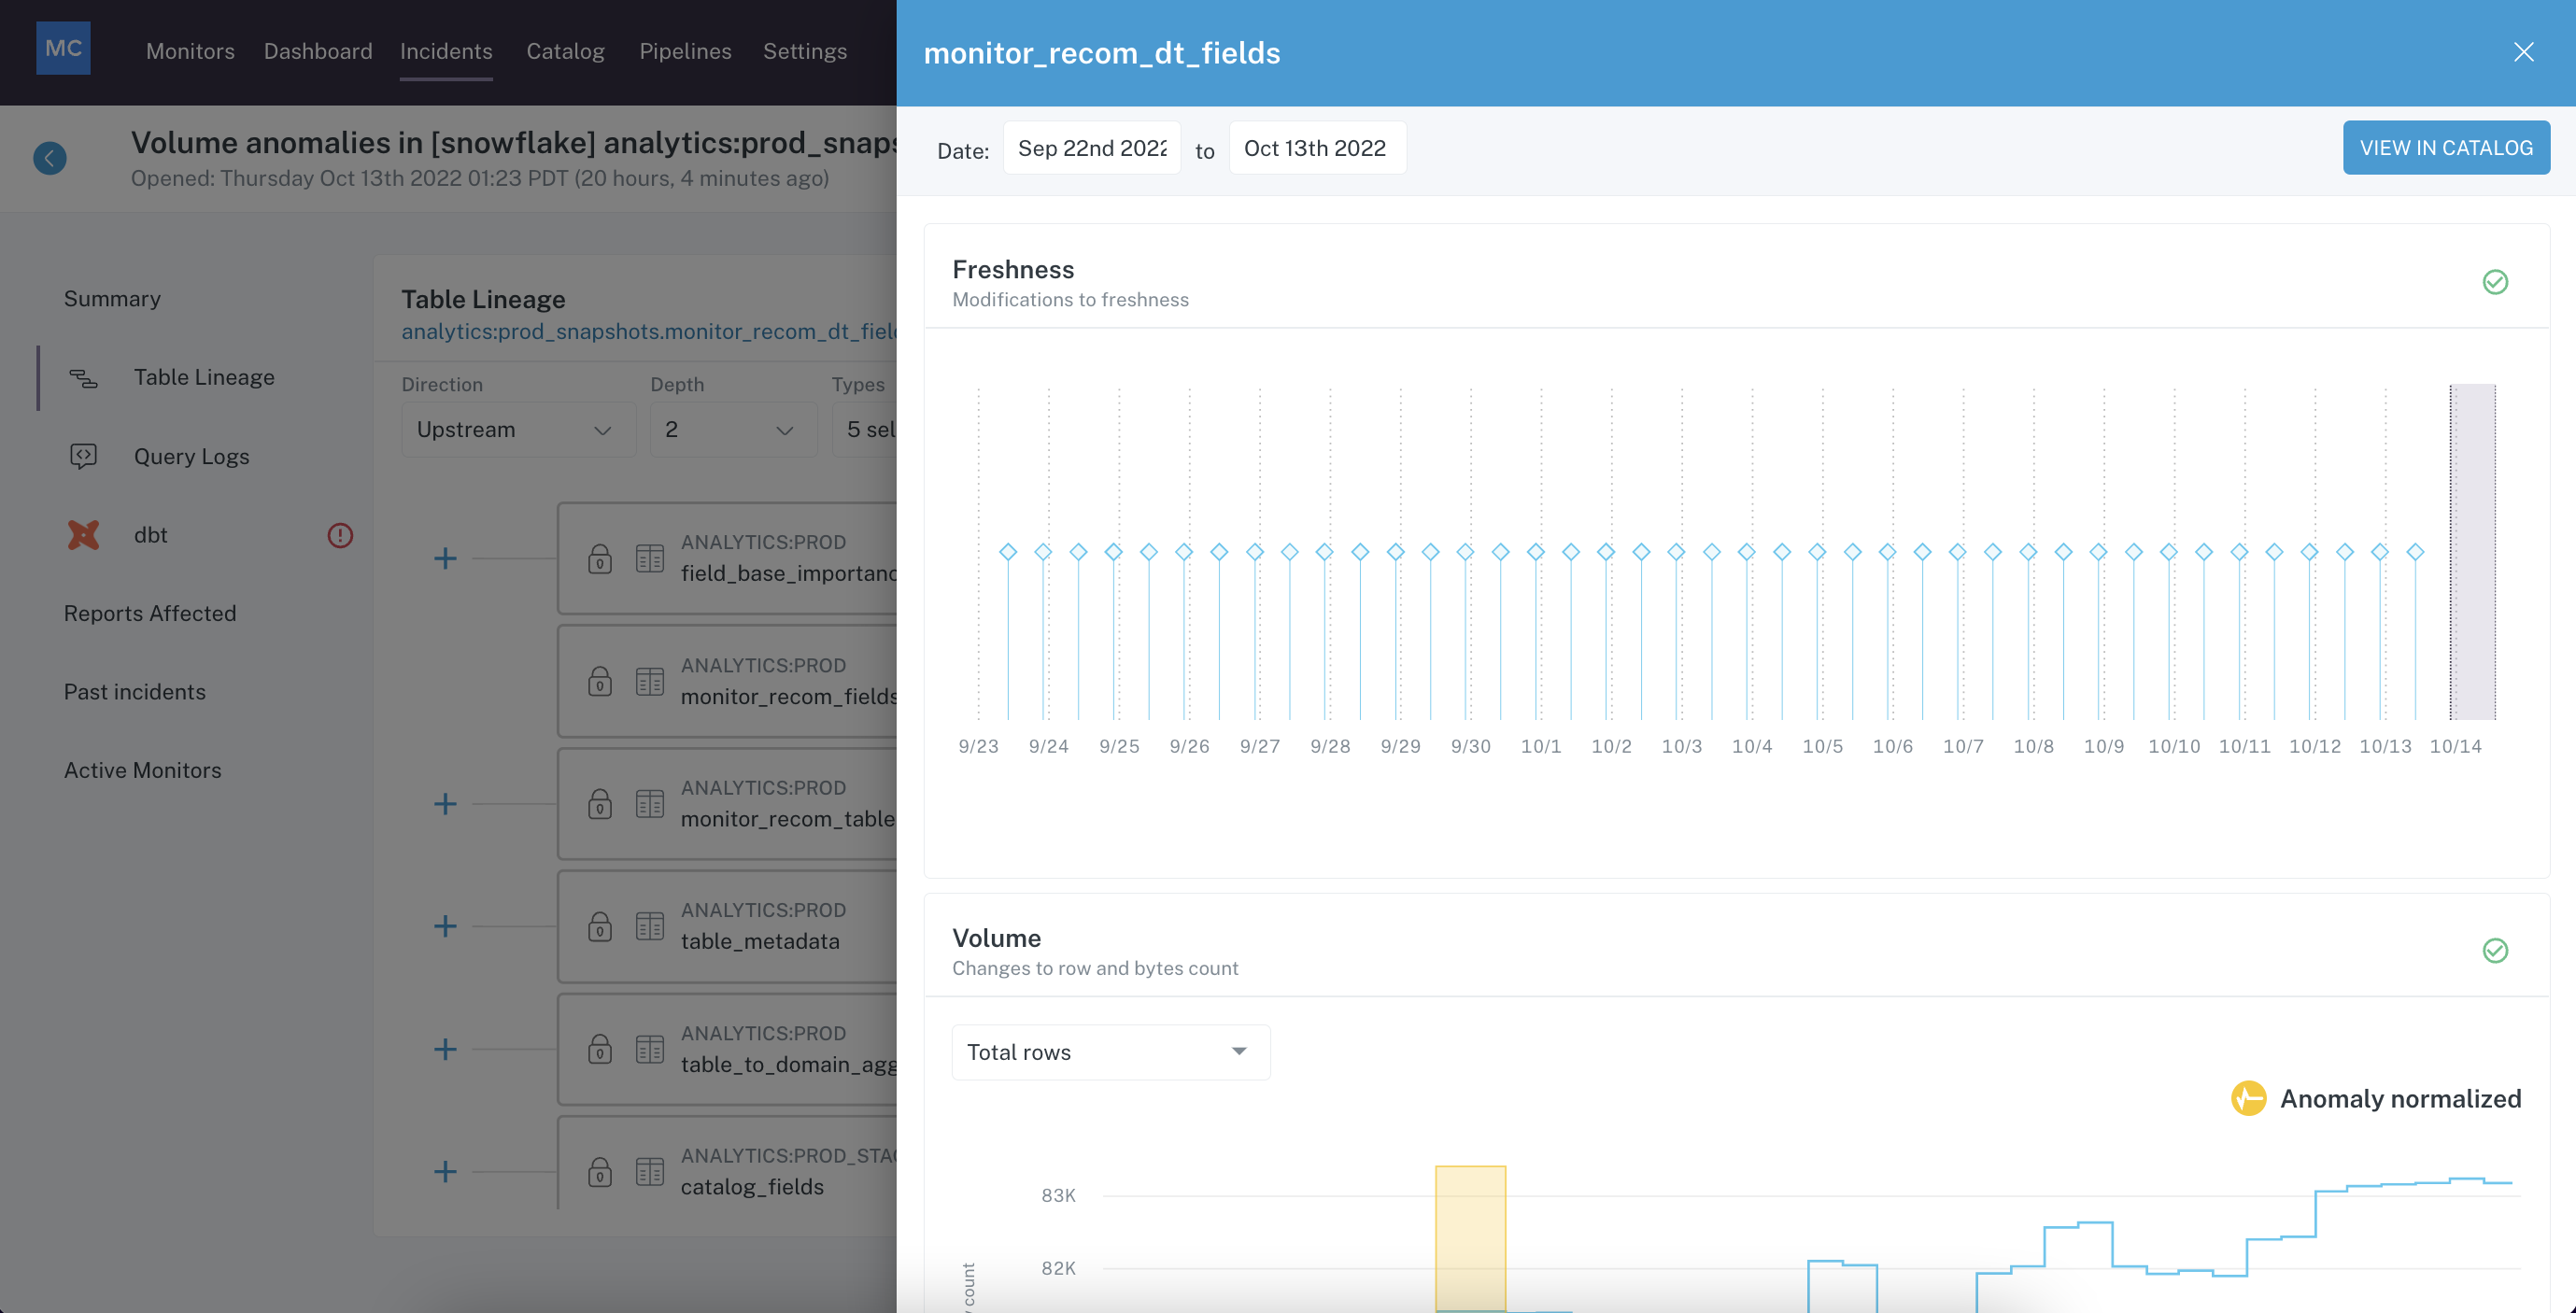Click table icon on monitor_recom_fields node

(x=650, y=681)
